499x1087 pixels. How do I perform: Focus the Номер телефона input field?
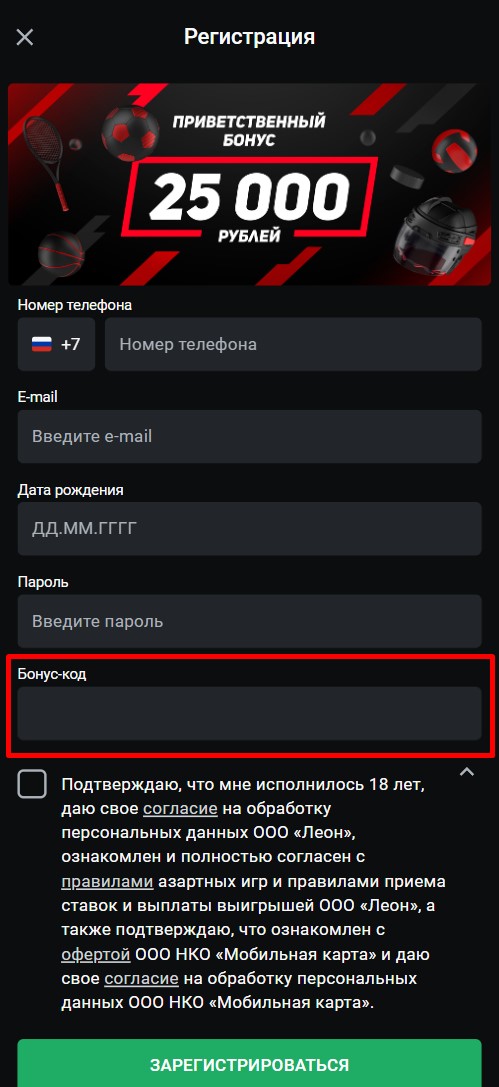293,345
